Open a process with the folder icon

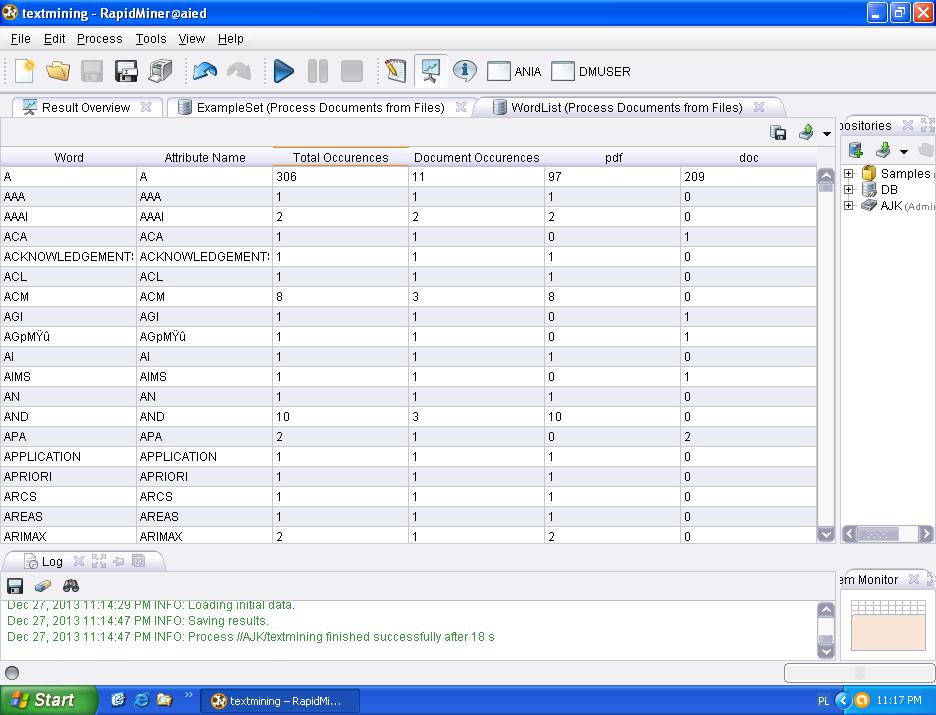[x=58, y=71]
